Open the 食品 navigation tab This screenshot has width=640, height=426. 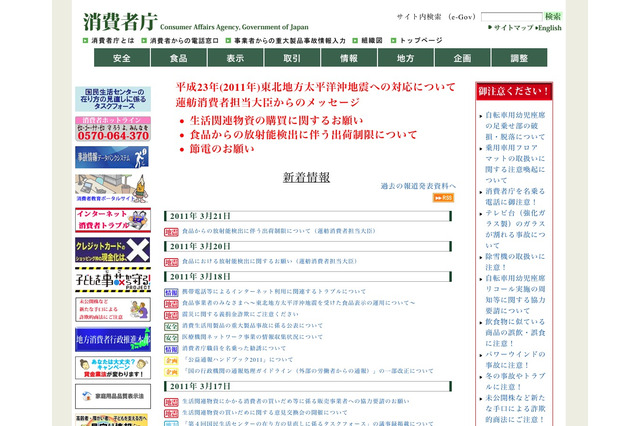click(178, 58)
